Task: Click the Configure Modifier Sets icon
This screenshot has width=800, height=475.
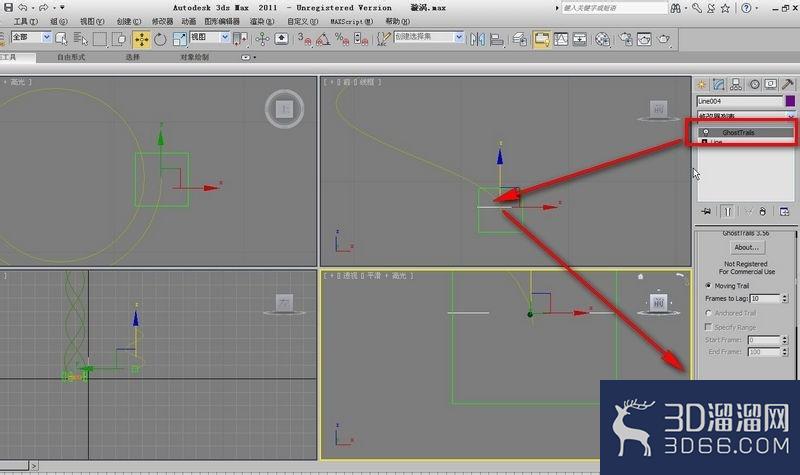Action: 784,211
